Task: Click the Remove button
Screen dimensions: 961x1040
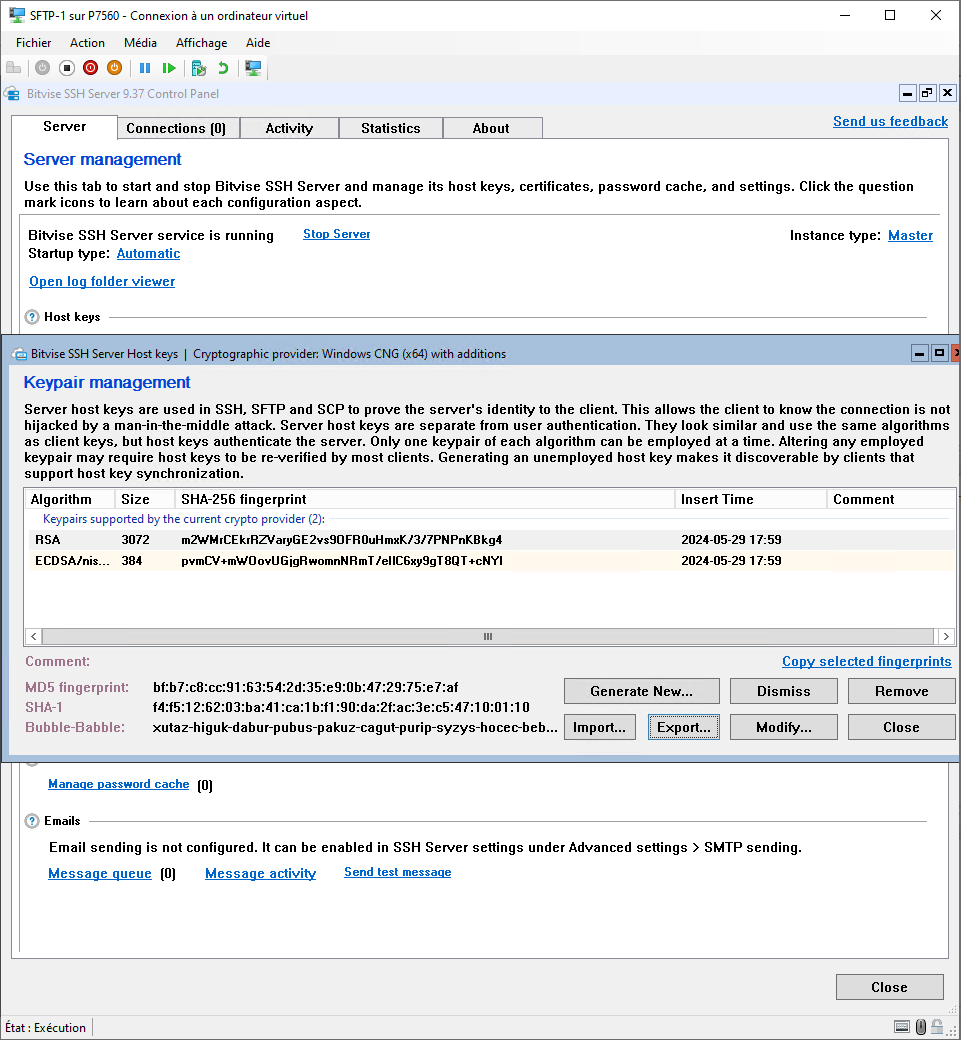Action: coord(901,691)
